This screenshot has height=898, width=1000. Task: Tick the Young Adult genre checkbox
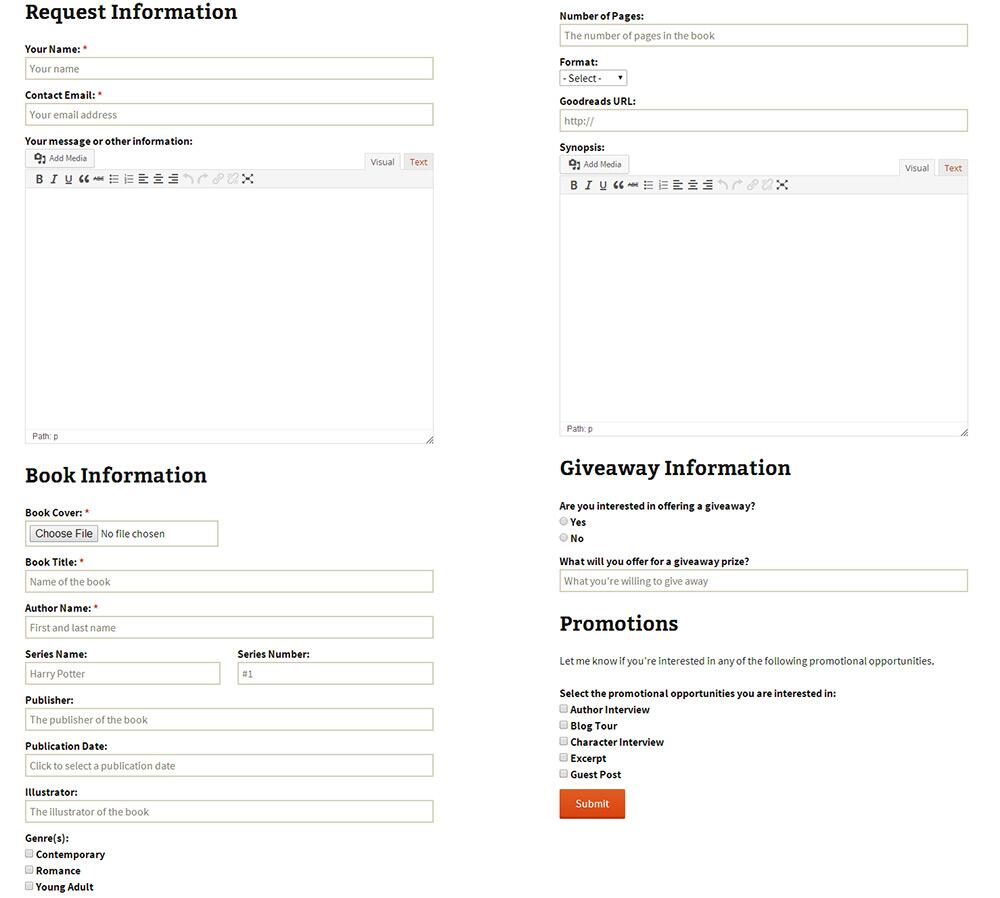[x=30, y=886]
